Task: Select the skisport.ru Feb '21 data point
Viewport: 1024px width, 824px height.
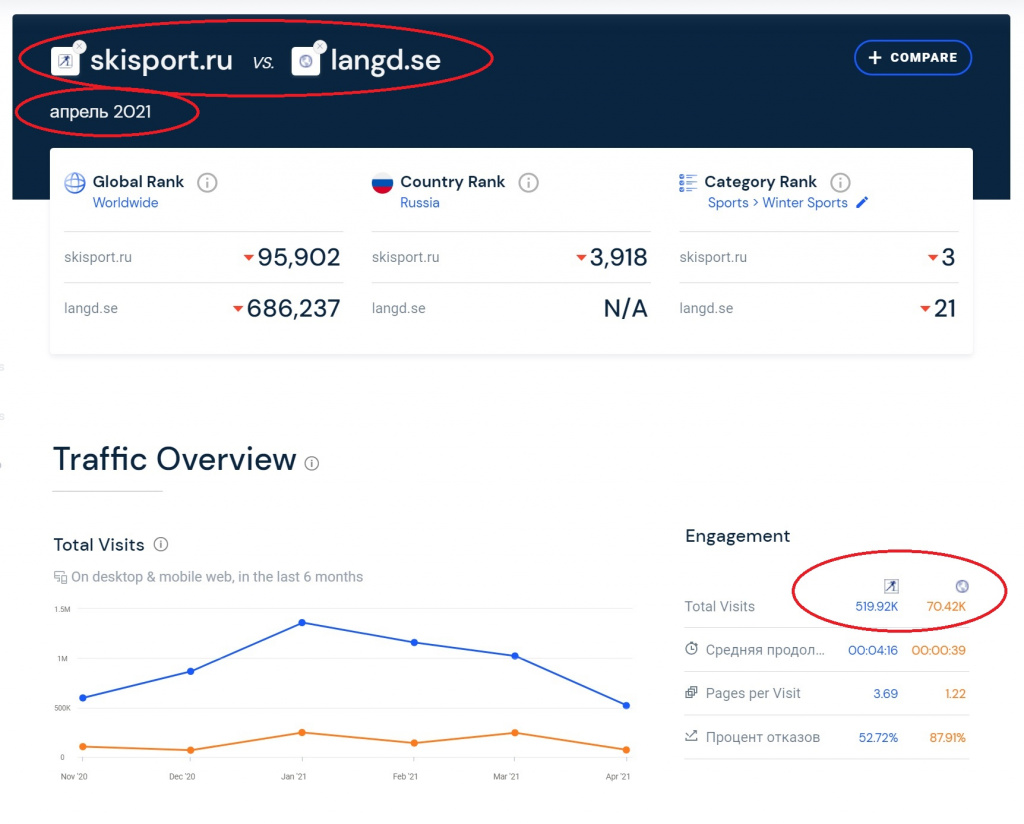Action: pyautogui.click(x=414, y=642)
